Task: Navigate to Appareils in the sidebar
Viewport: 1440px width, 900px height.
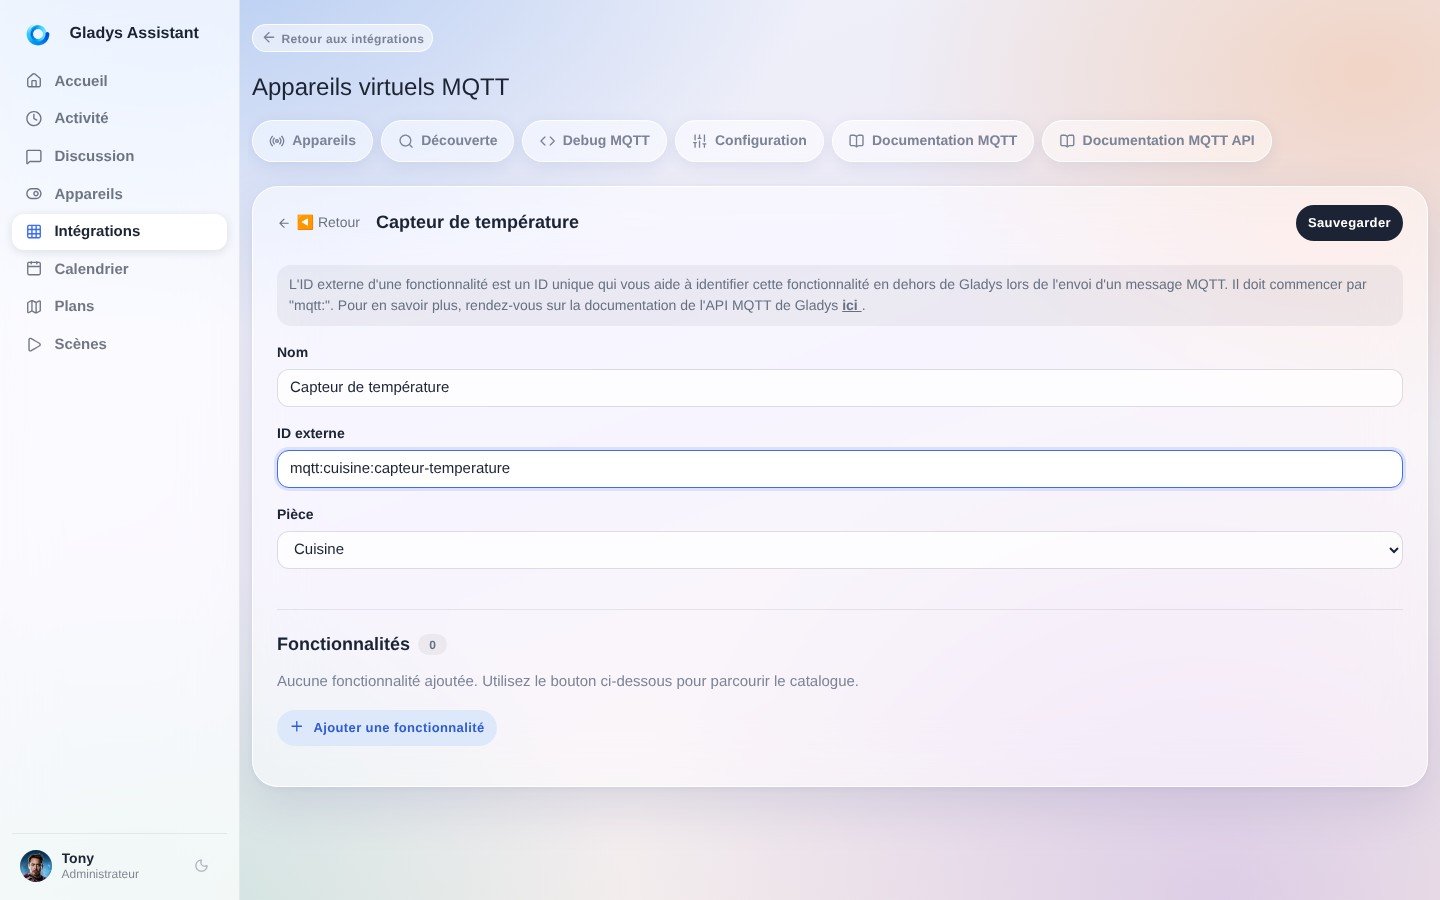Action: pyautogui.click(x=119, y=194)
